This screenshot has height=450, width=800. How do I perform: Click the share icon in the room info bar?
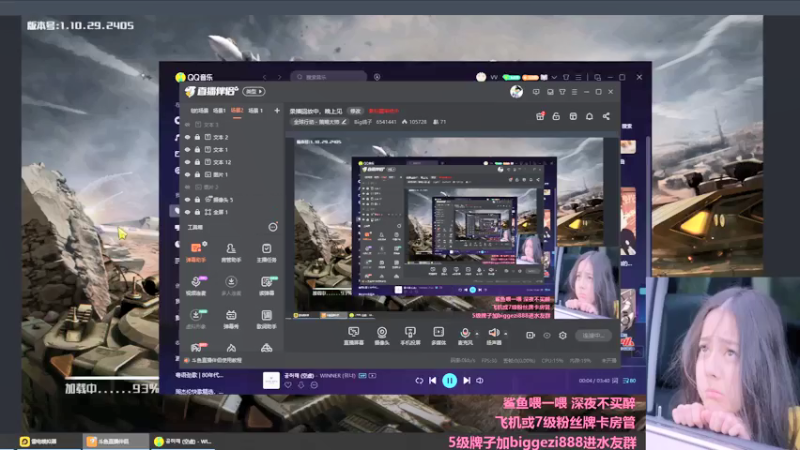click(606, 116)
